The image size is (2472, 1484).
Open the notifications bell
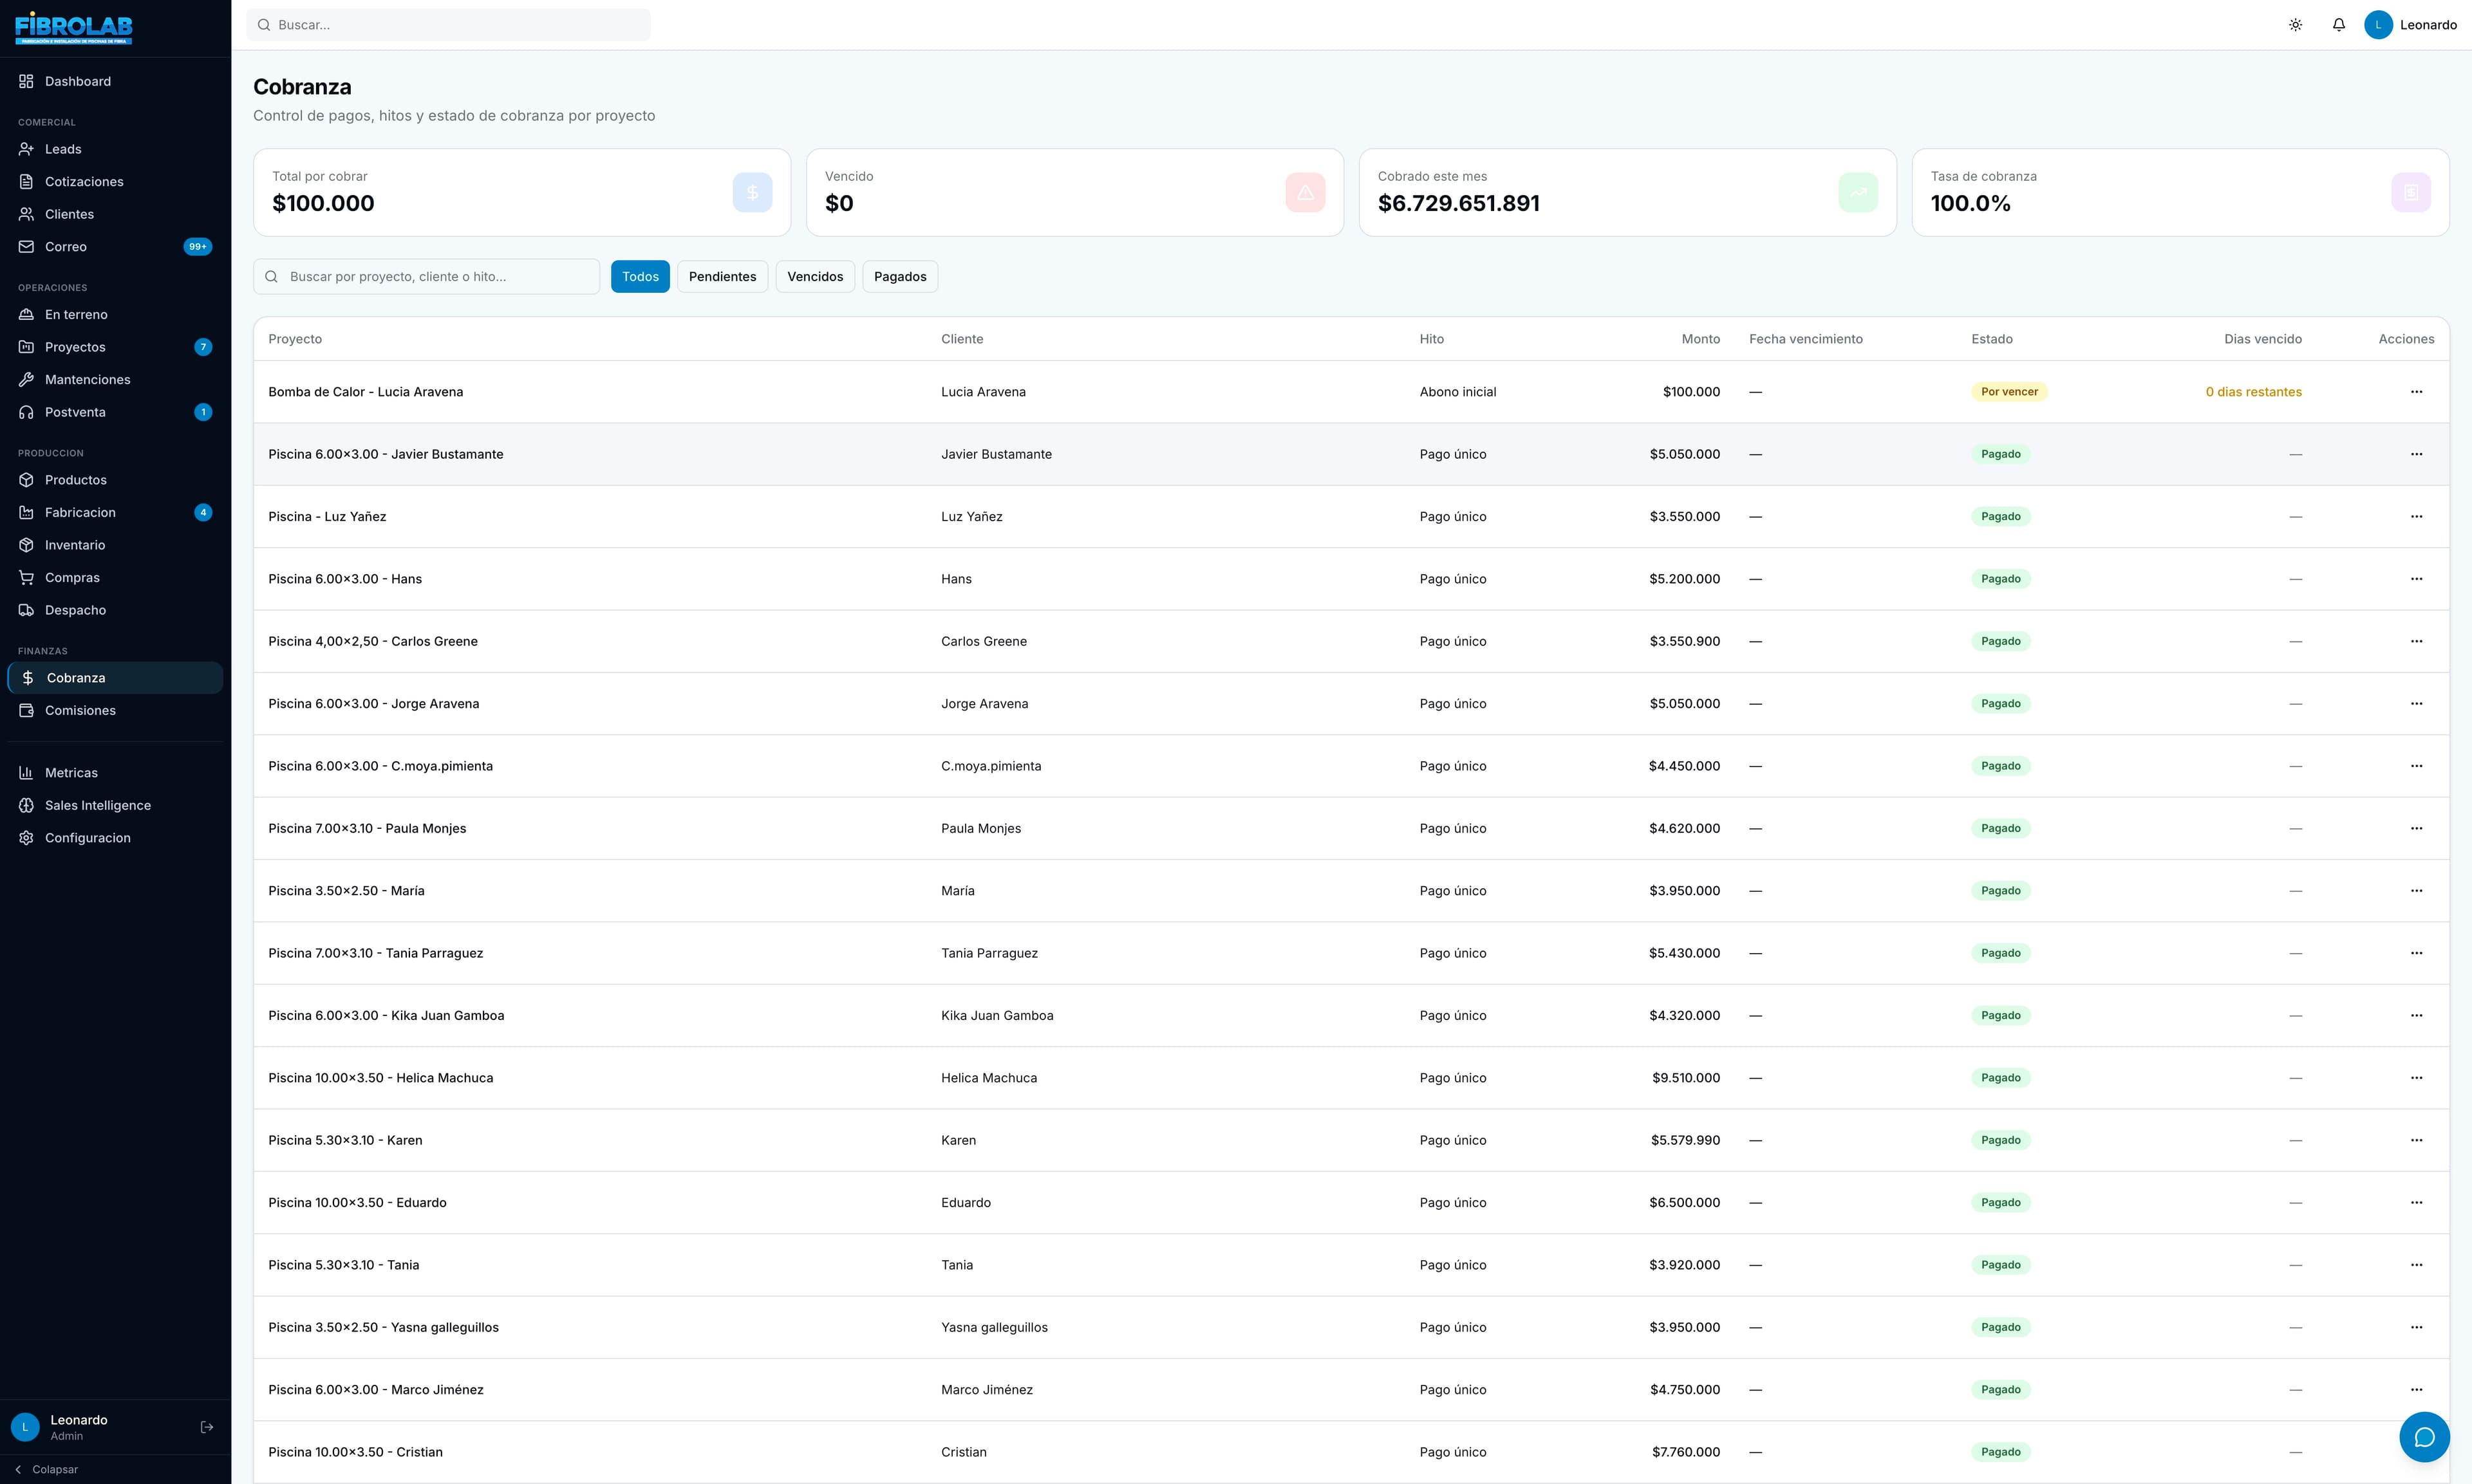[x=2338, y=25]
